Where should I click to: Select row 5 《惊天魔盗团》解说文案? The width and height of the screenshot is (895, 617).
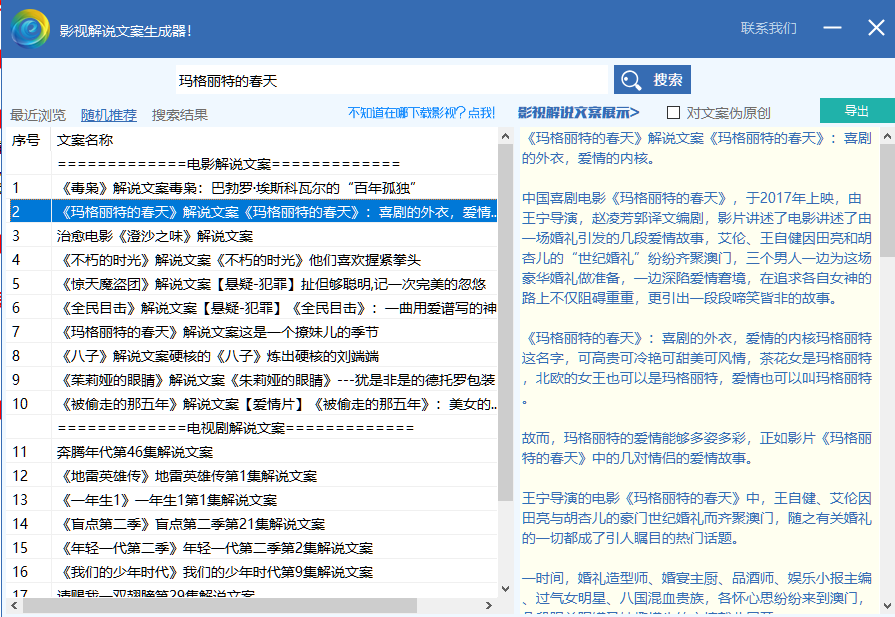click(253, 284)
